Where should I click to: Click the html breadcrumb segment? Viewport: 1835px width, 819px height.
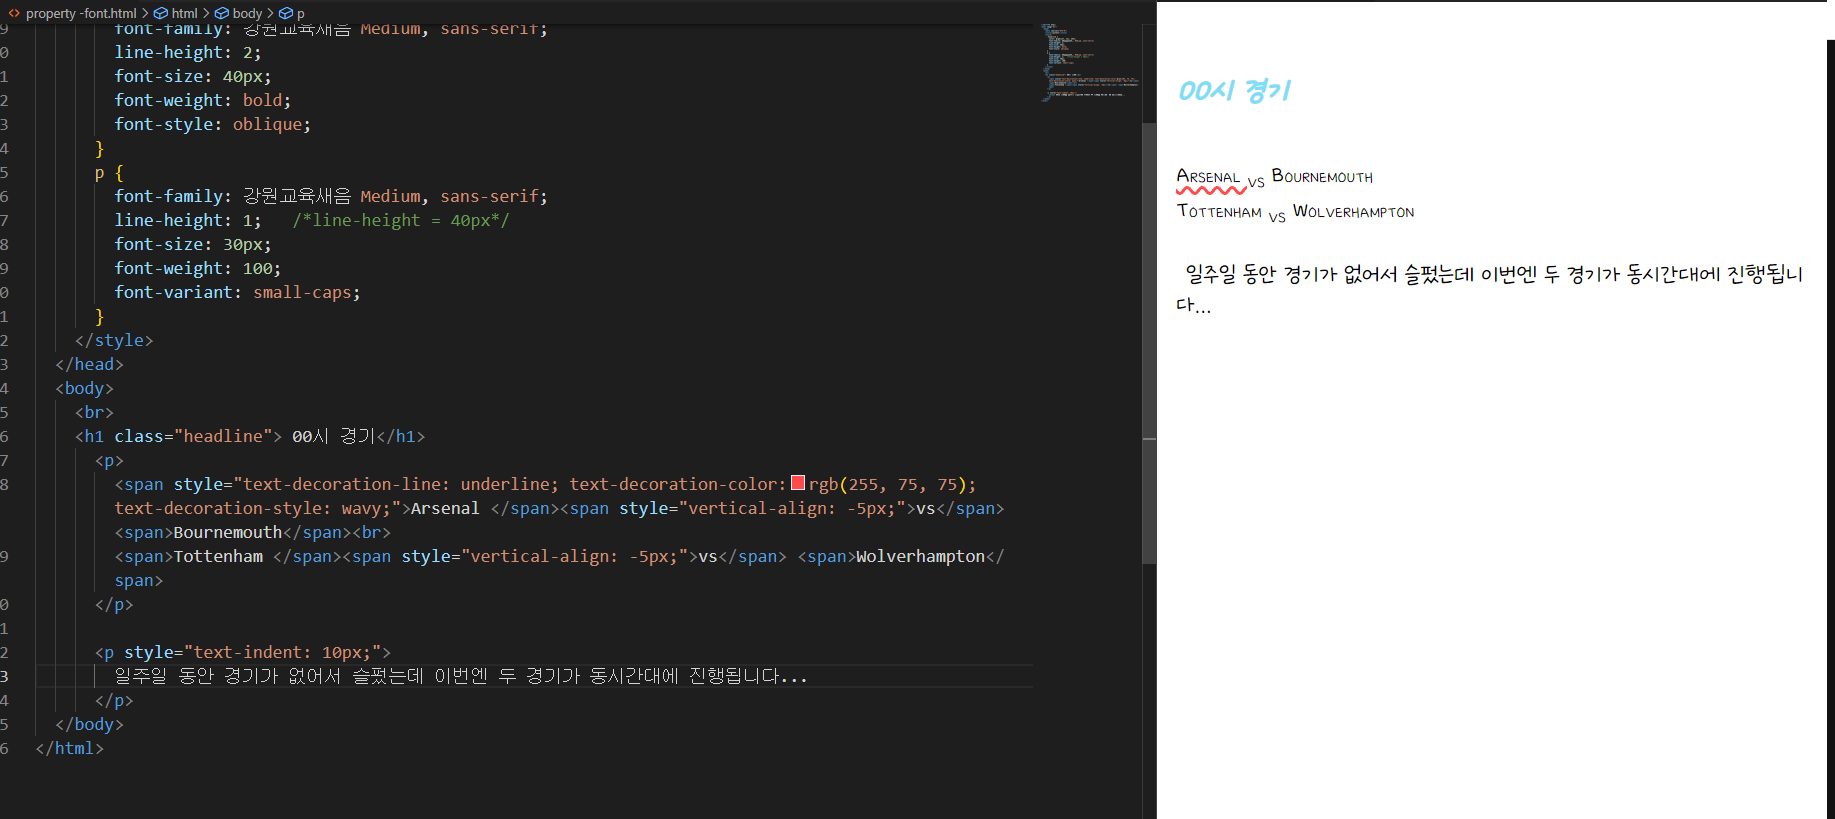pyautogui.click(x=184, y=13)
